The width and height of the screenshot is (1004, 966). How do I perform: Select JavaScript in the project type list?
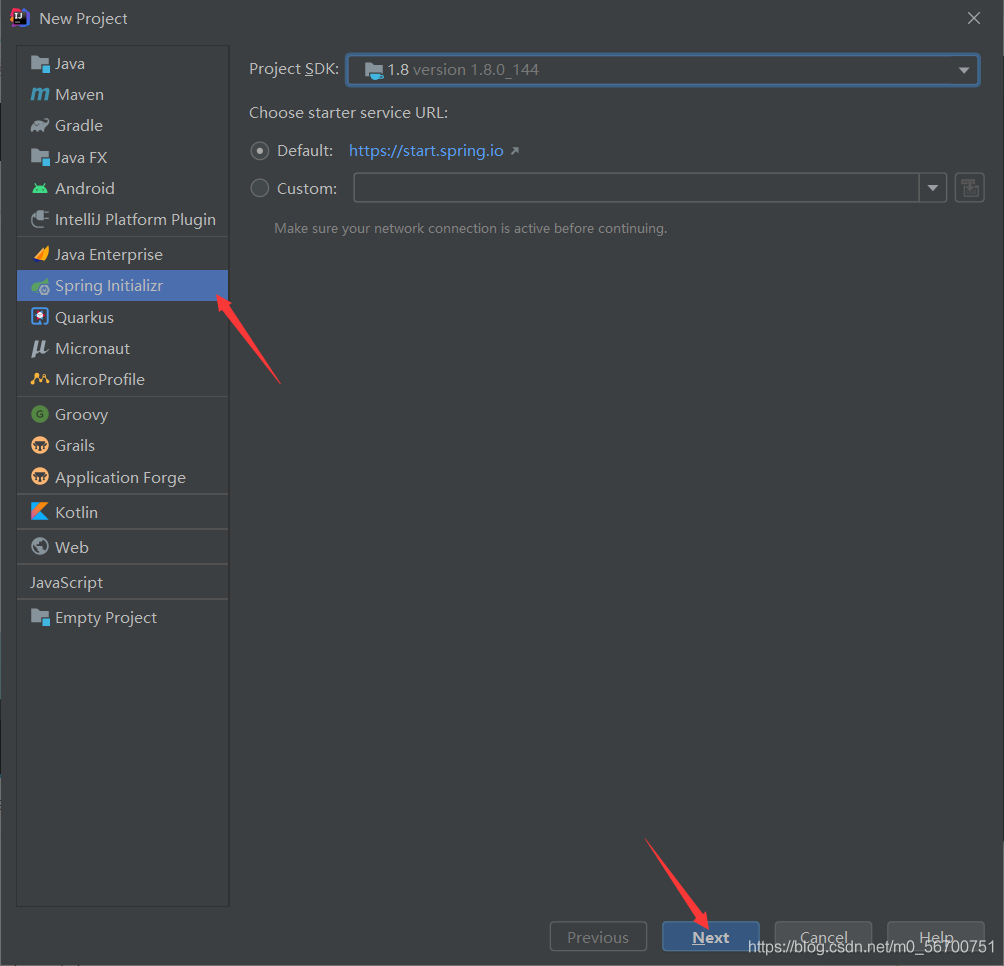(66, 583)
